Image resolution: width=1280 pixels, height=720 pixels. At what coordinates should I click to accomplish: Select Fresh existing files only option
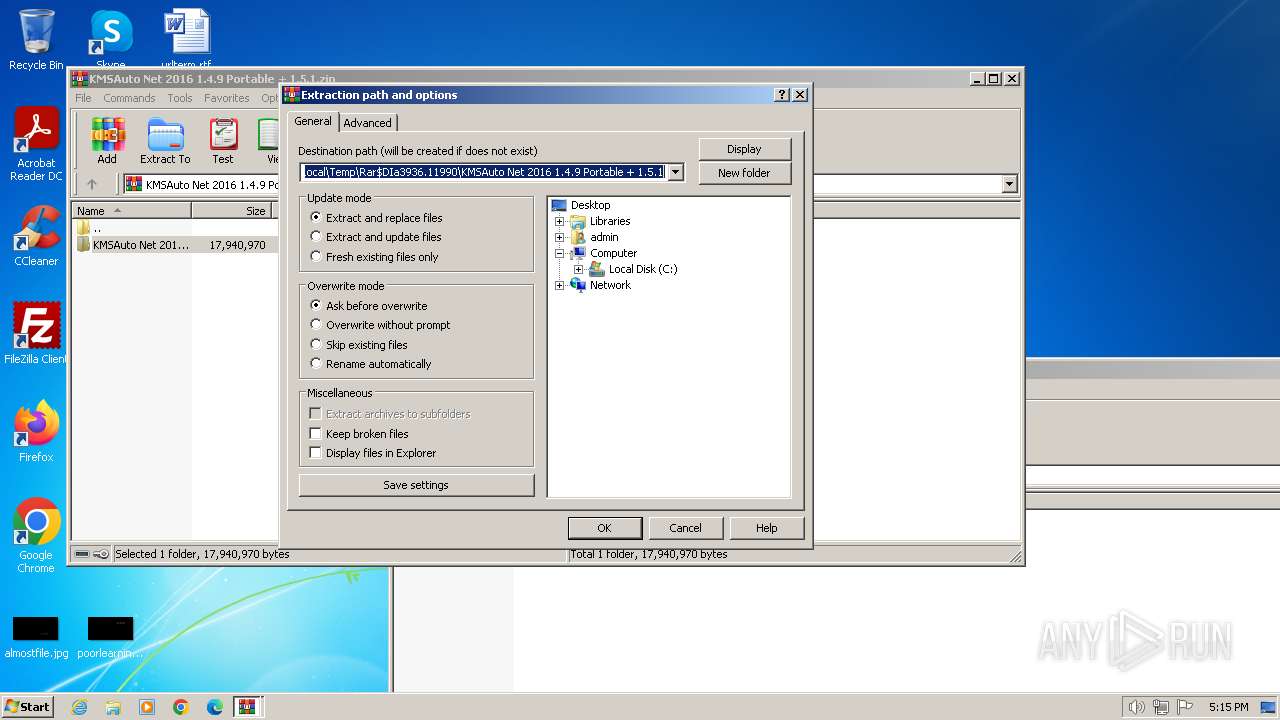(375, 257)
